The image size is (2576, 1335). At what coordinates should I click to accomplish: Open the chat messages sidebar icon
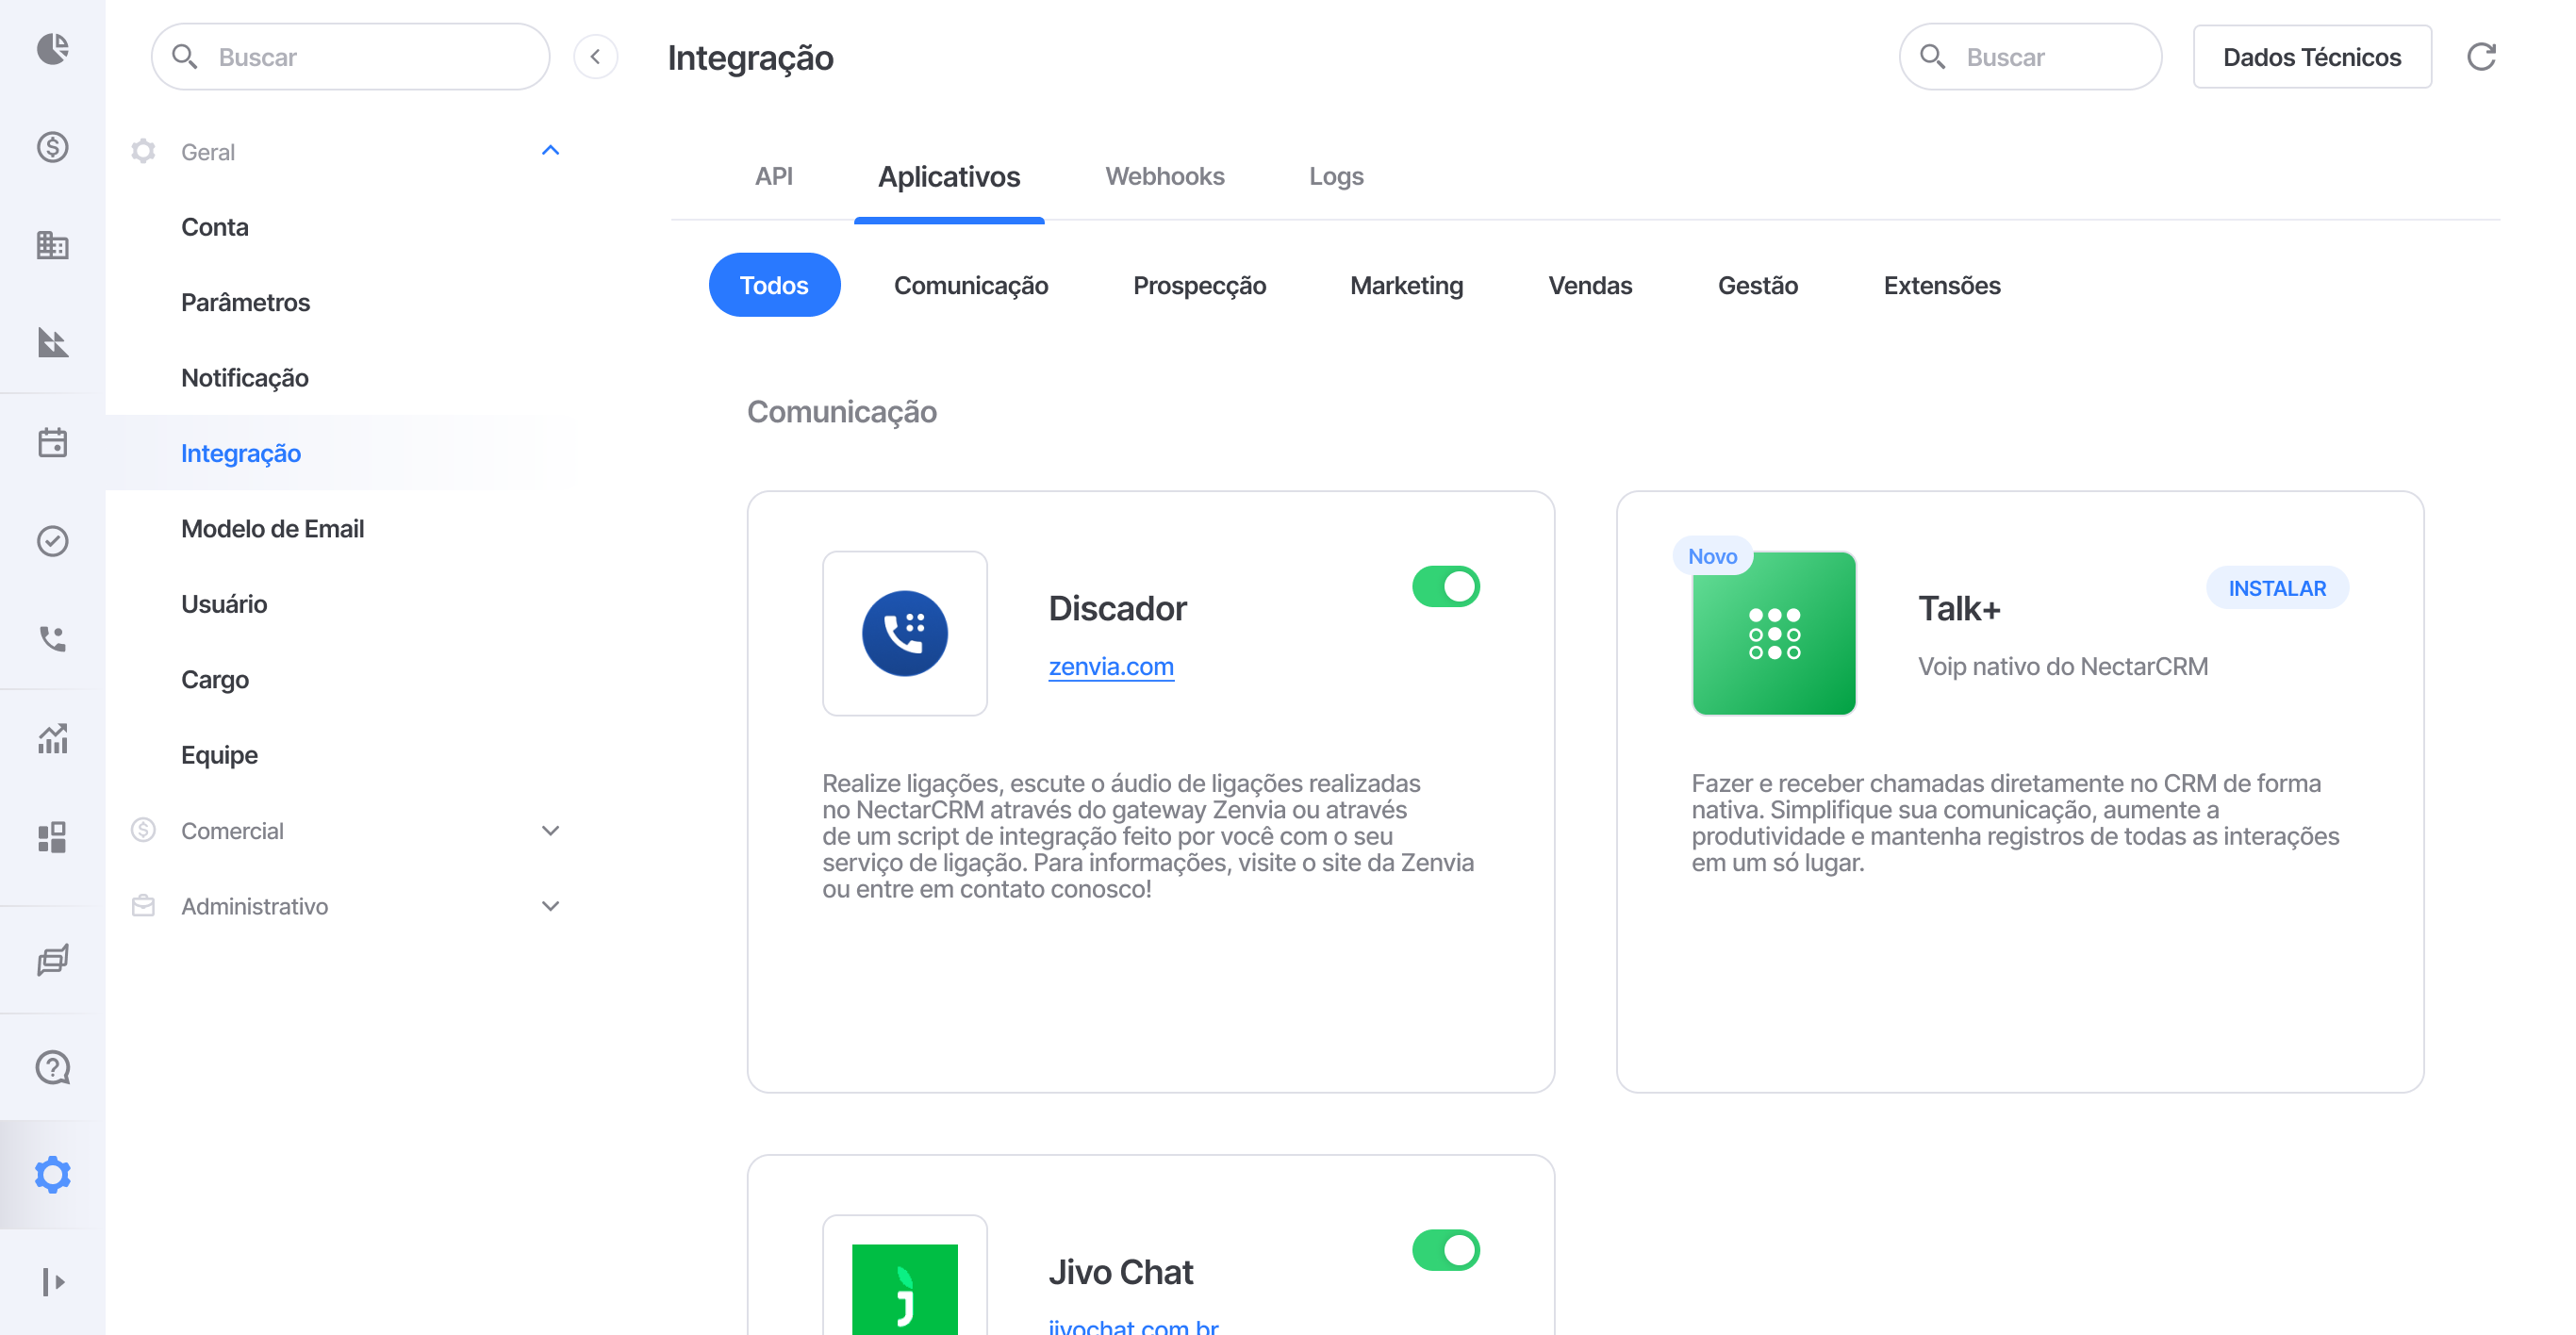[52, 960]
